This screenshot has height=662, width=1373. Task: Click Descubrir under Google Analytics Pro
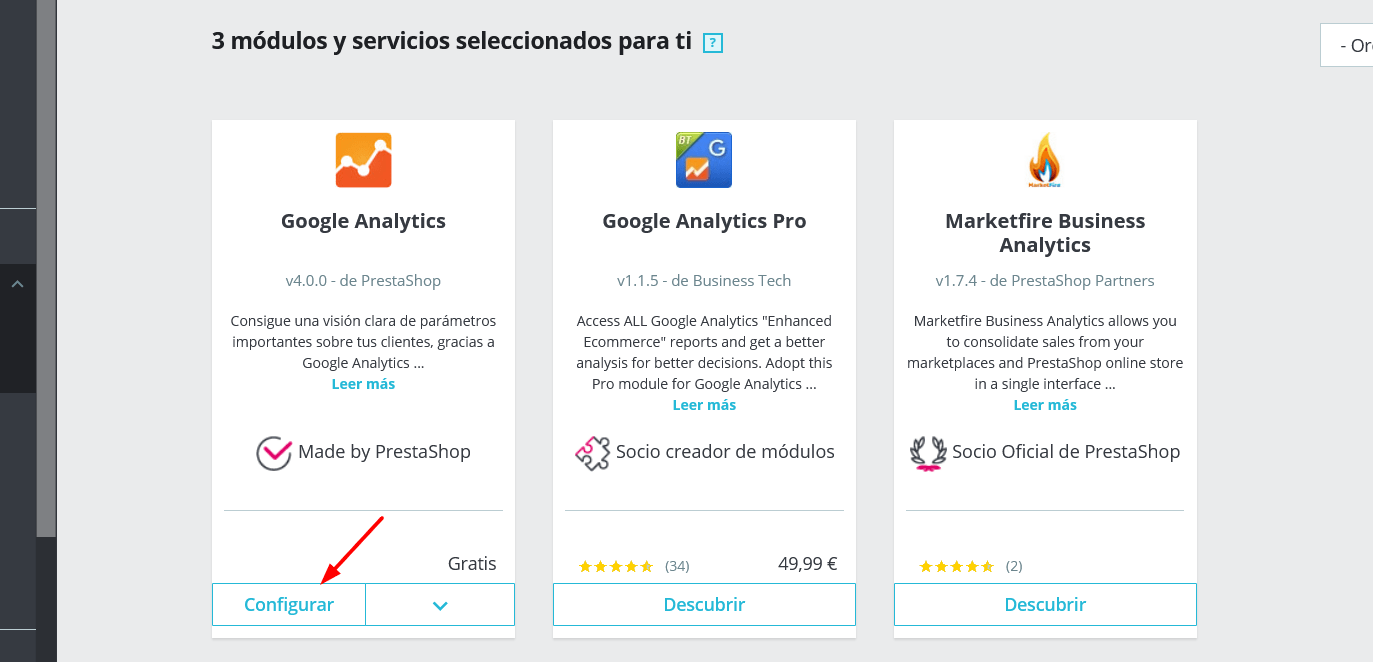click(x=704, y=605)
